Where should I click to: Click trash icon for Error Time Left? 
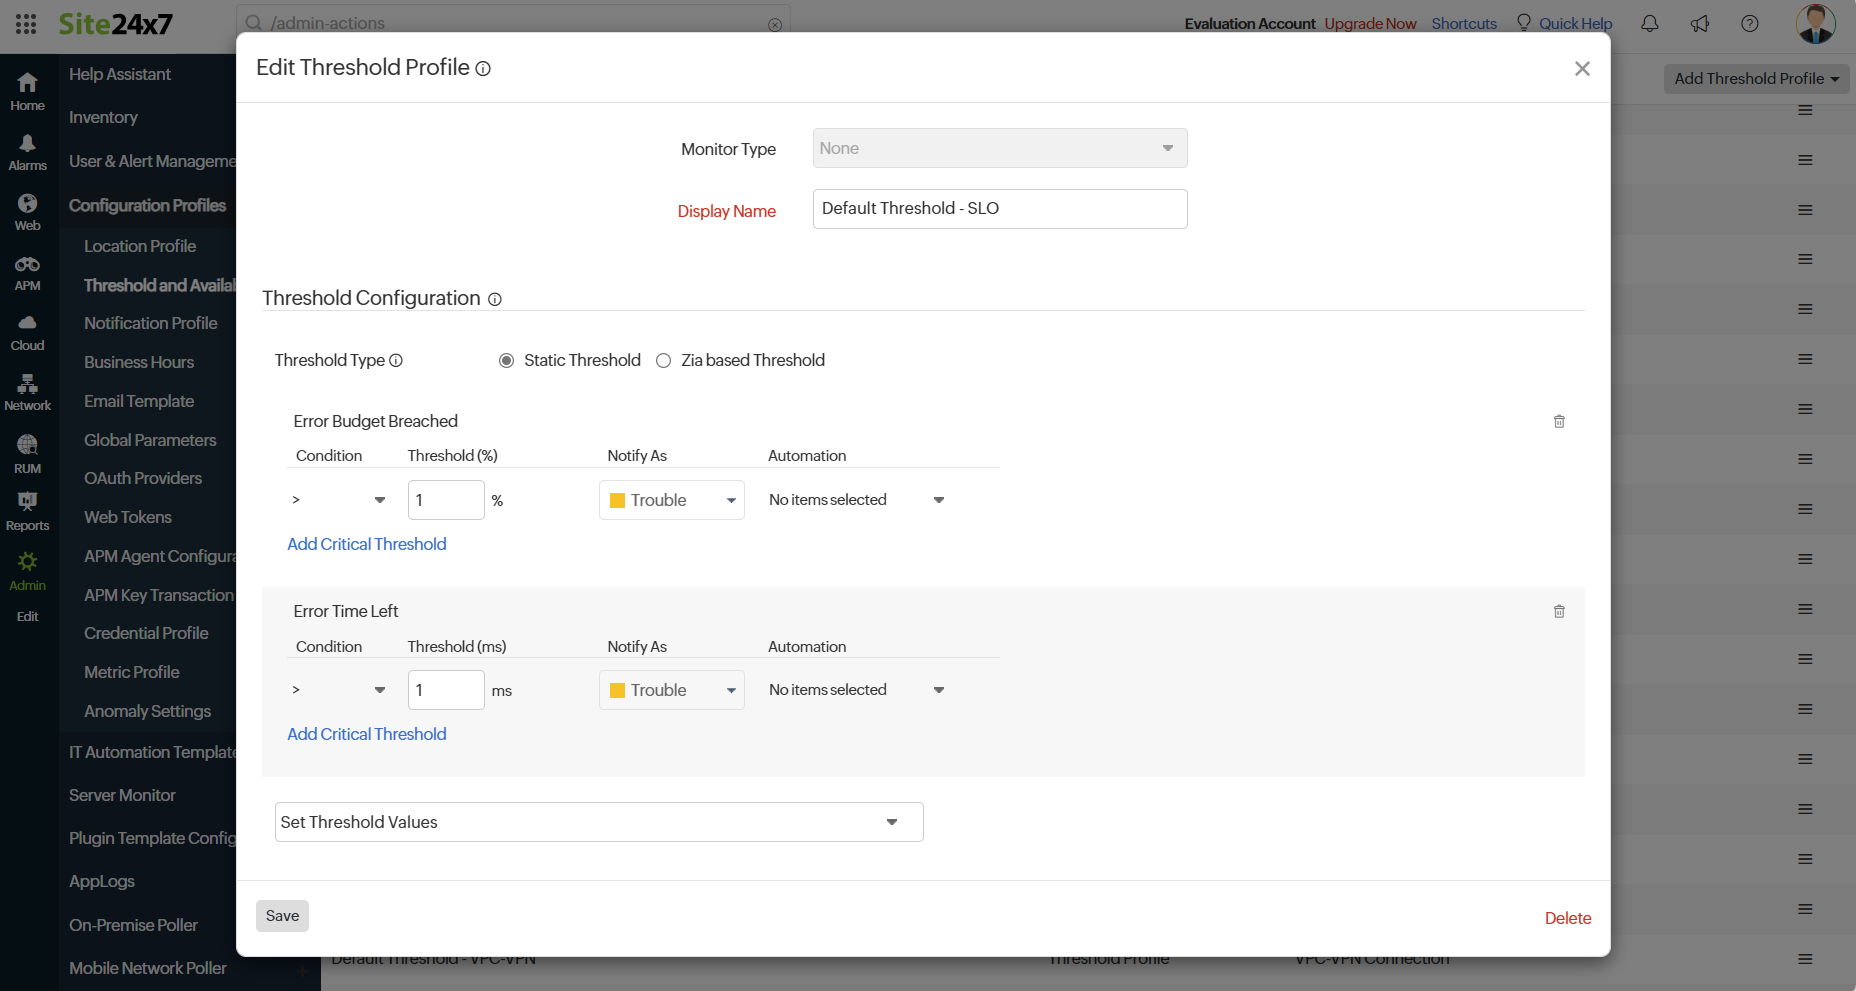click(1558, 611)
